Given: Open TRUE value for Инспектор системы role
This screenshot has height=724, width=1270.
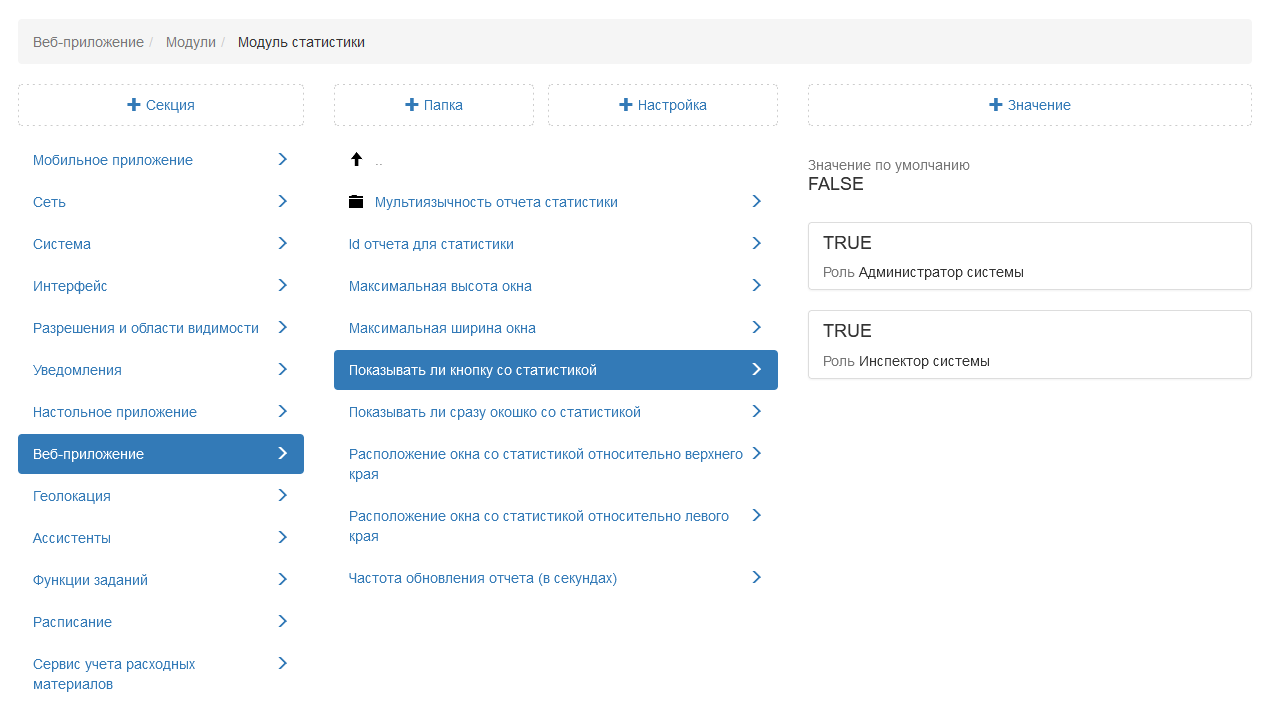Looking at the screenshot, I should point(1029,344).
